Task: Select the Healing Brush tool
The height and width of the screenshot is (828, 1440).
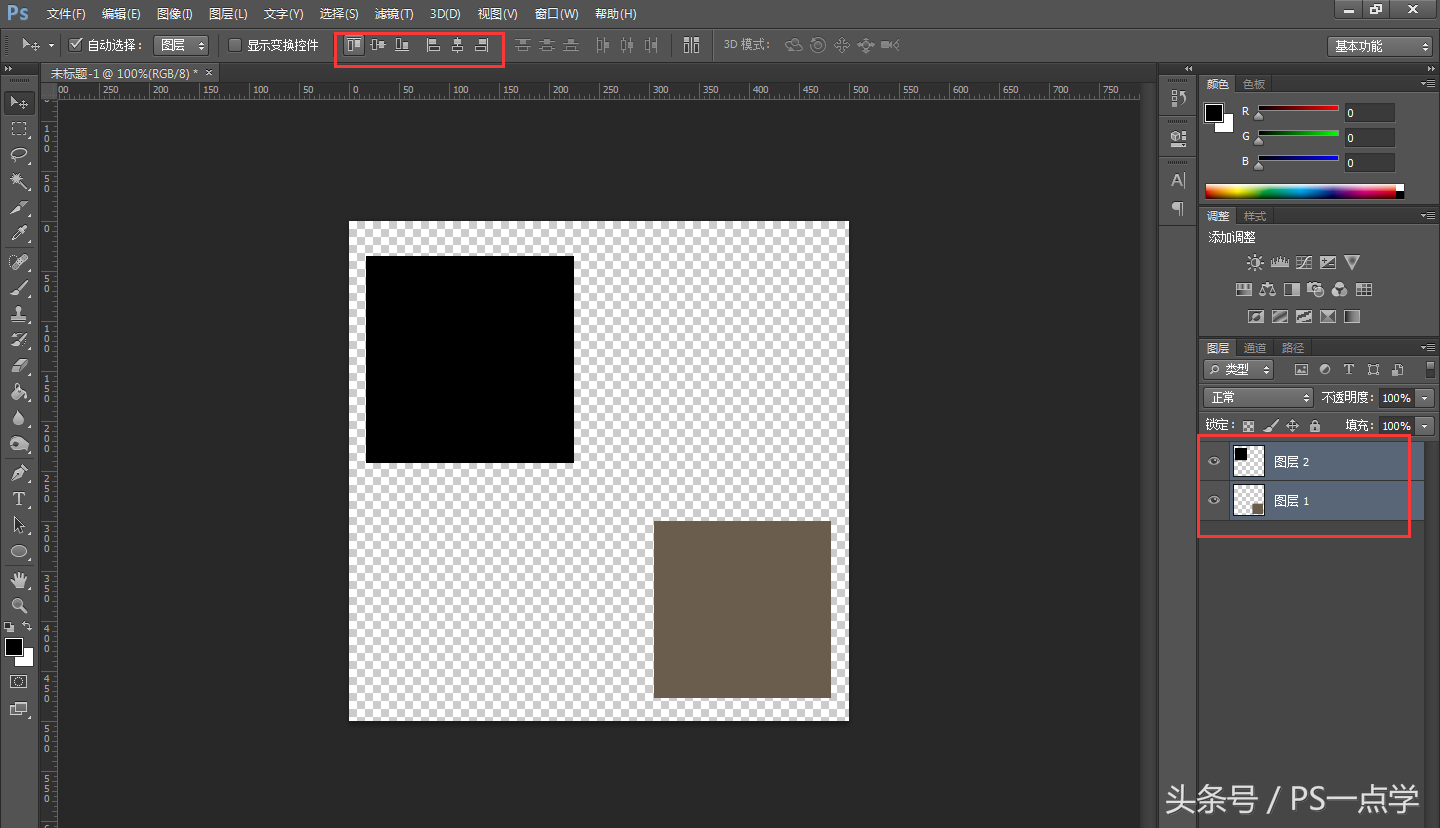Action: click(x=19, y=261)
